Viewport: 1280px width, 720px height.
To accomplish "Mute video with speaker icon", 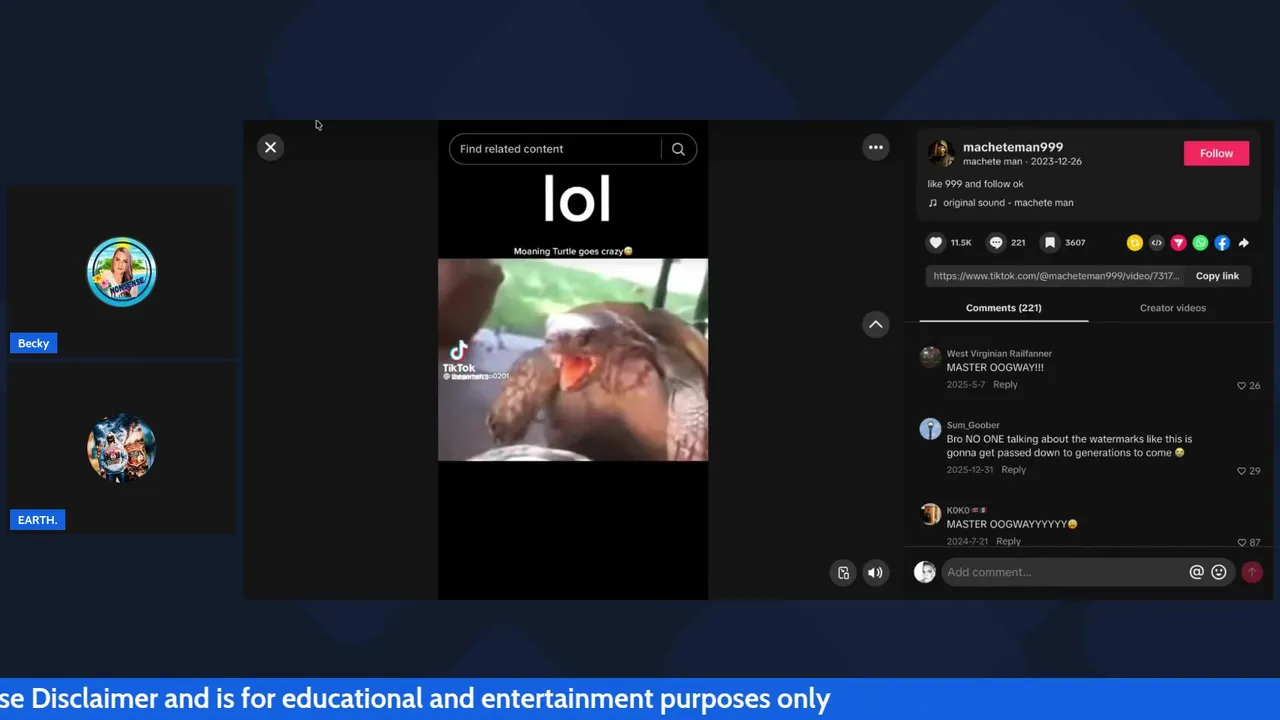I will 875,573.
